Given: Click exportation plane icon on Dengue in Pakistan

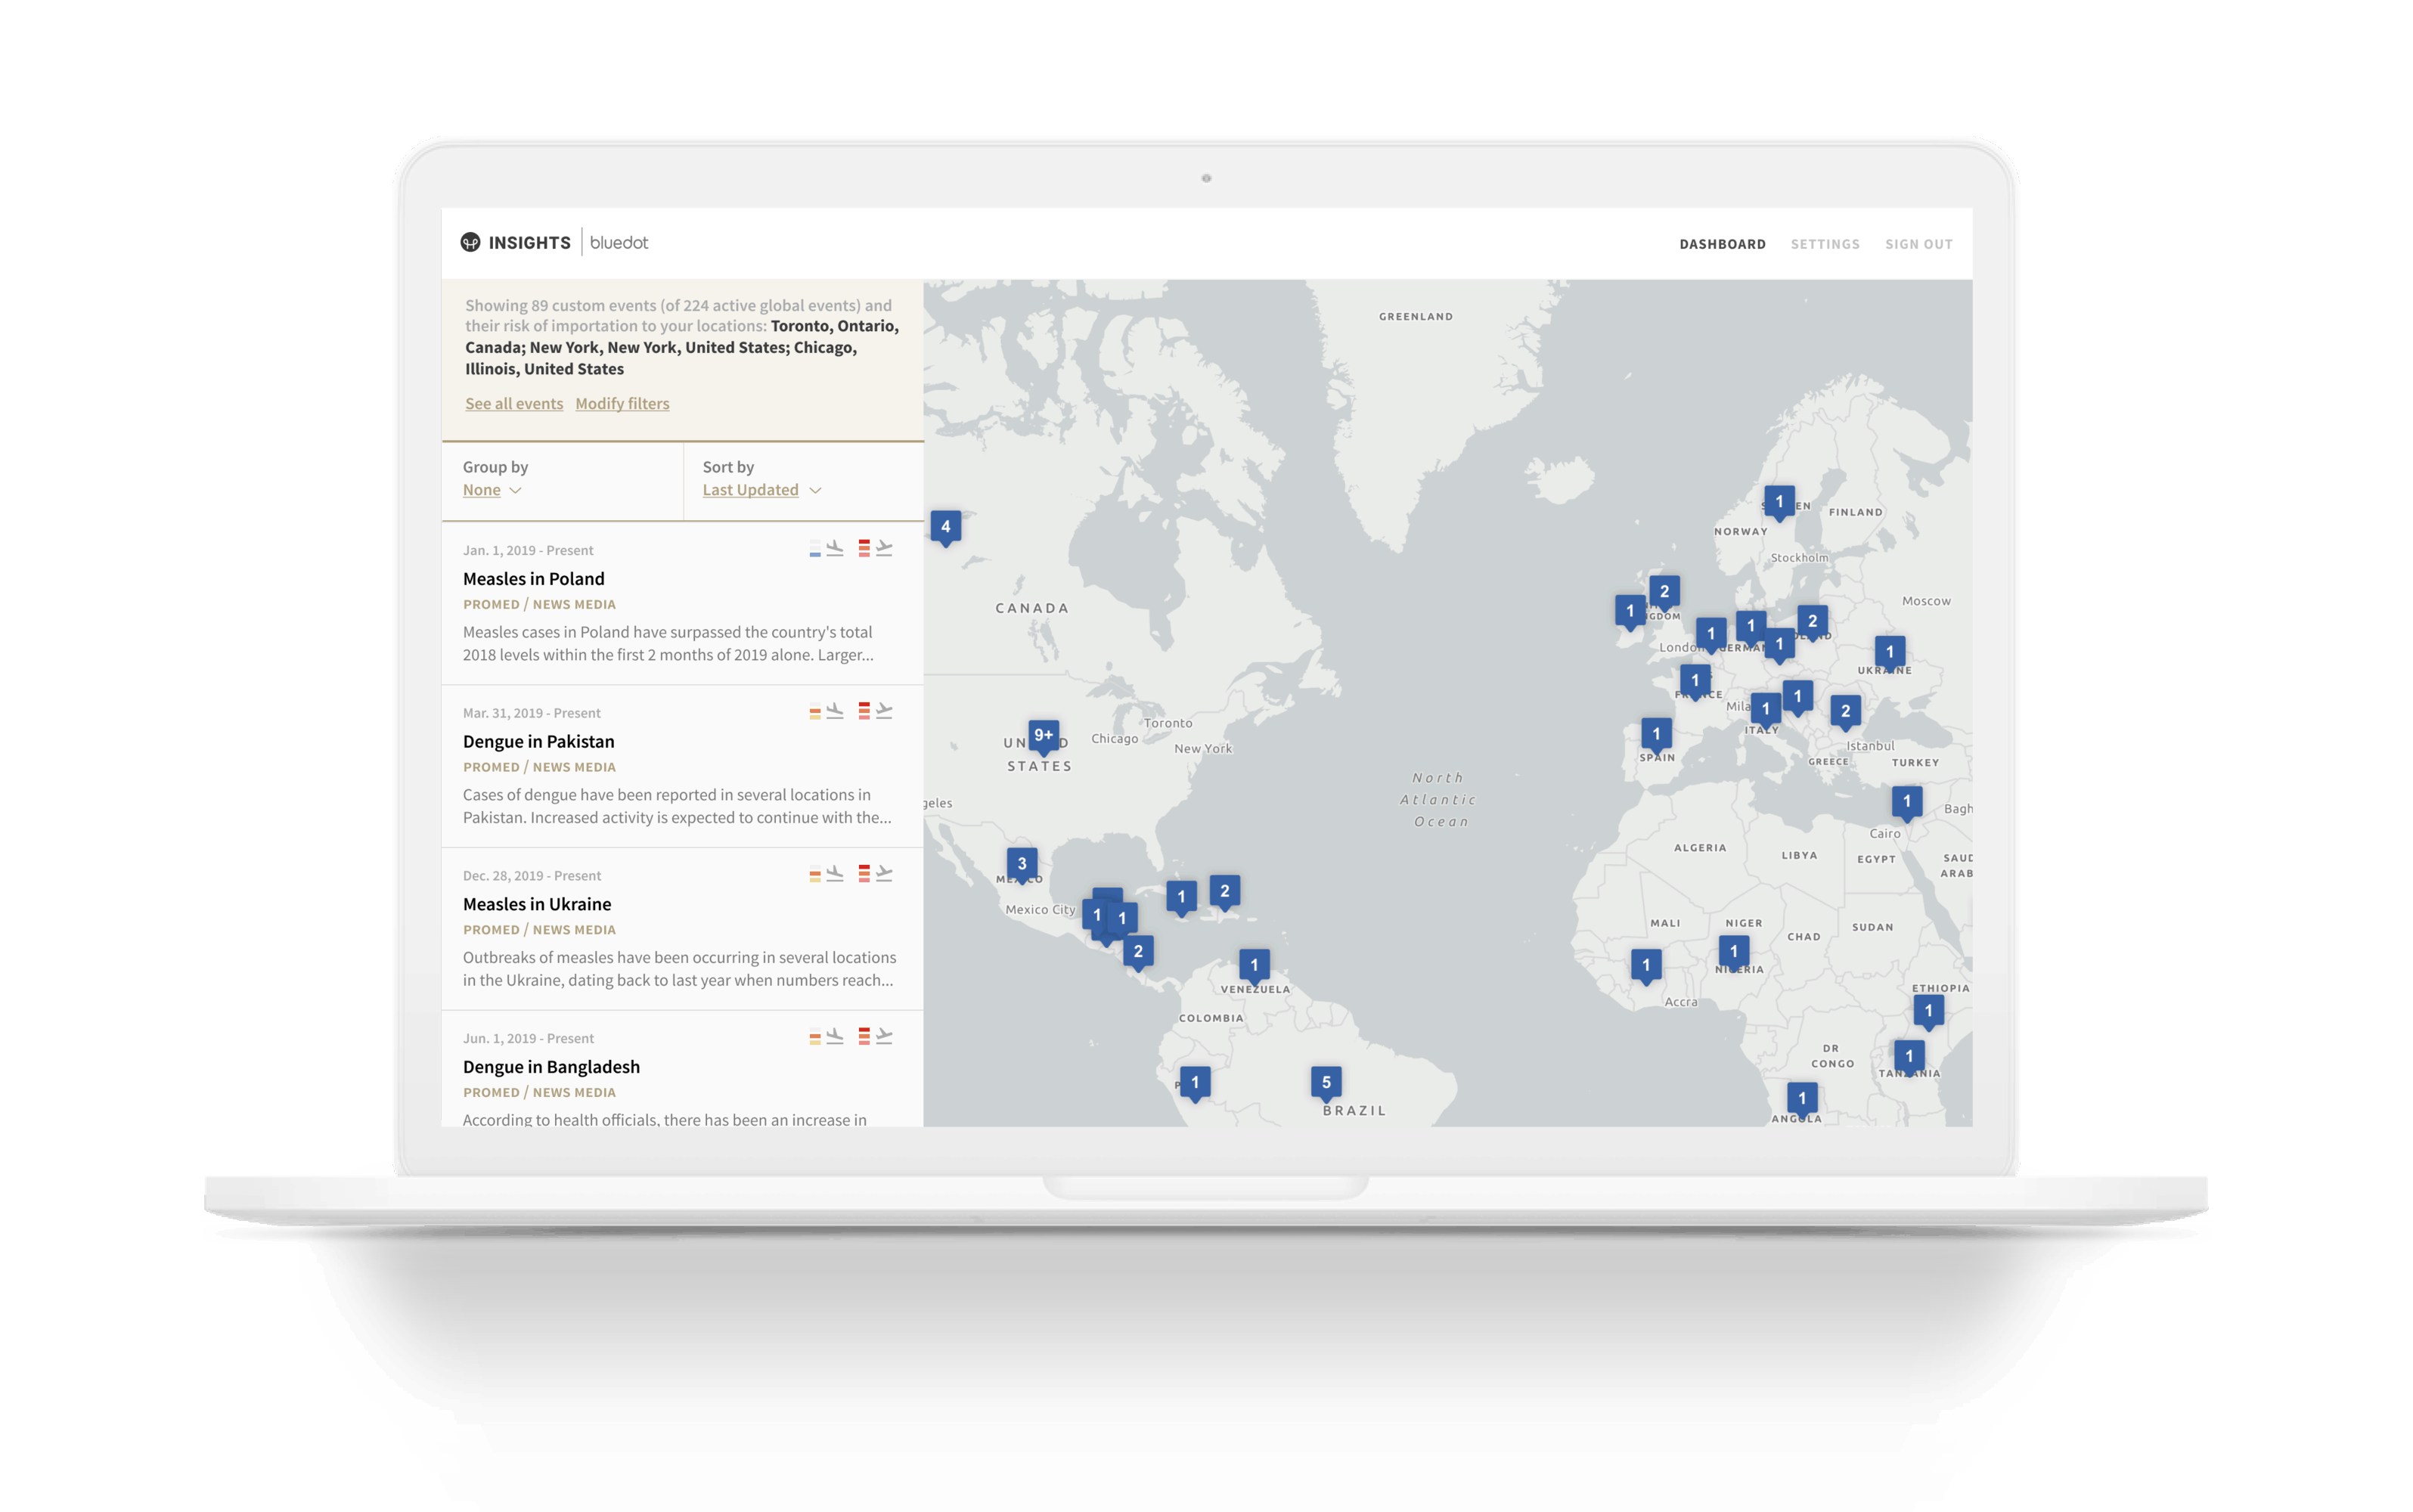Looking at the screenshot, I should (884, 711).
